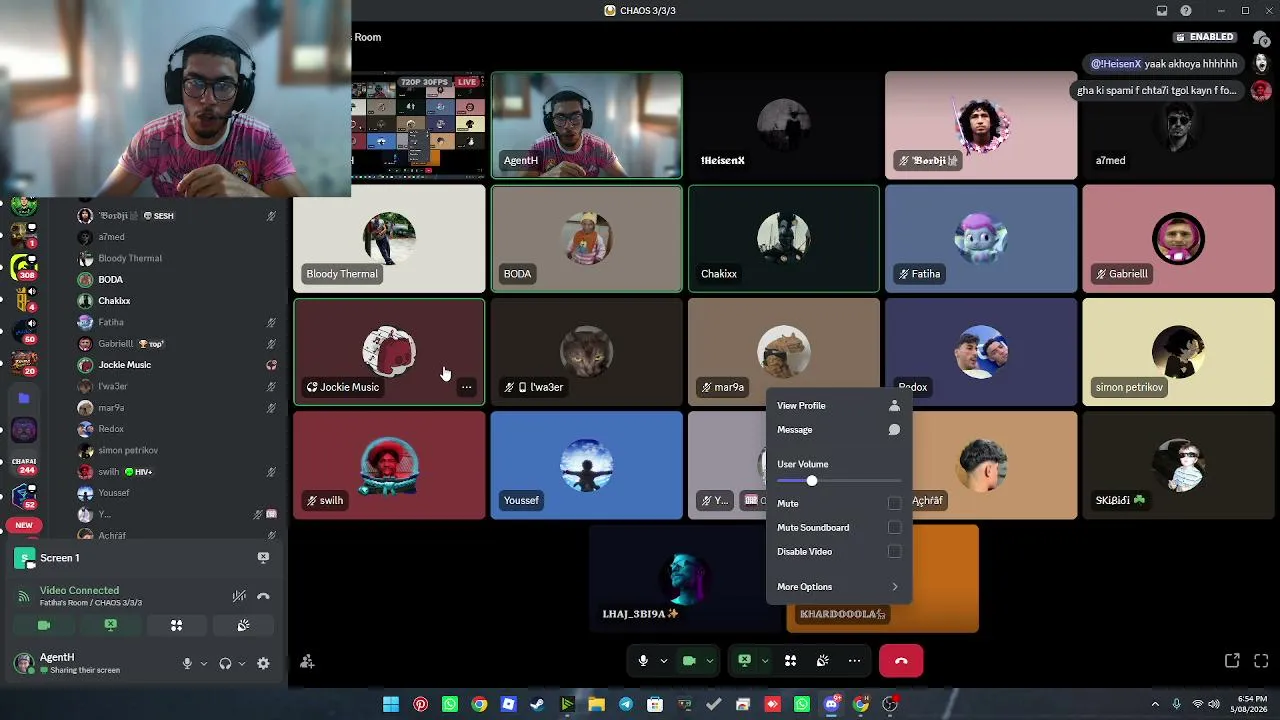Viewport: 1280px width, 720px height.
Task: Deafen with headphones icon in user panel
Action: [x=225, y=663]
